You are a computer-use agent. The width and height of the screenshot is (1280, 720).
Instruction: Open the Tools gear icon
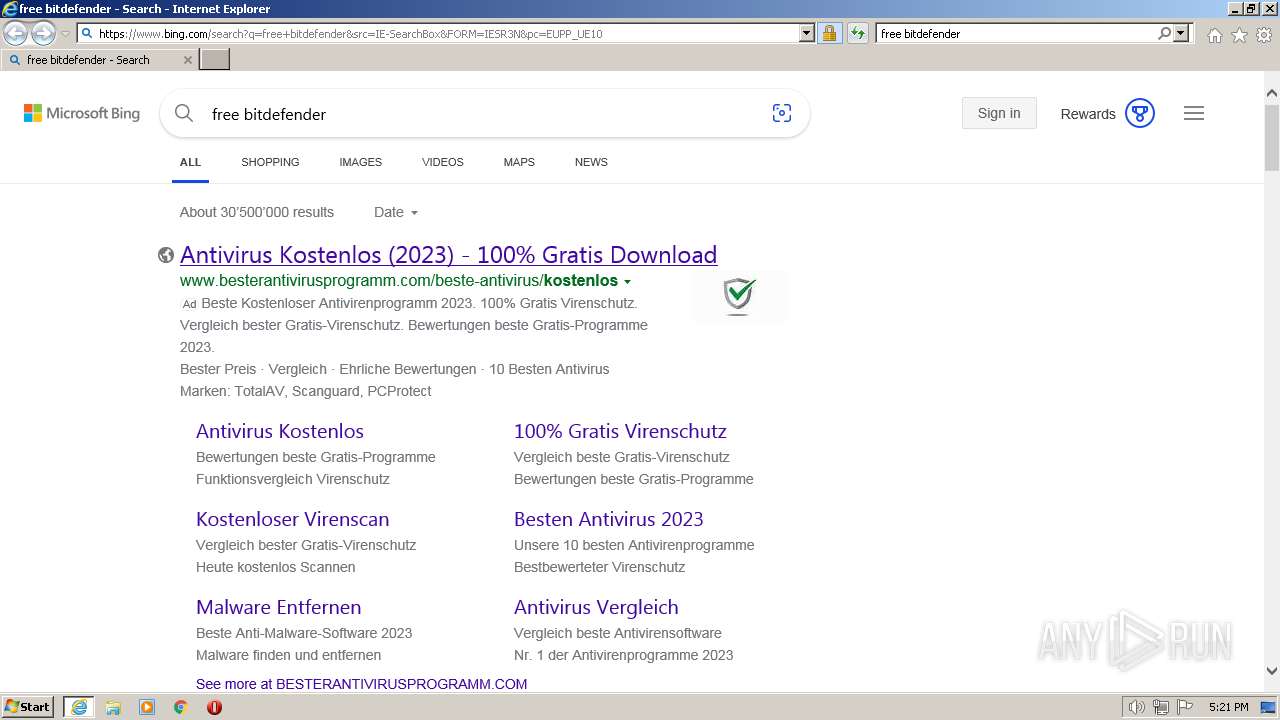tap(1264, 35)
